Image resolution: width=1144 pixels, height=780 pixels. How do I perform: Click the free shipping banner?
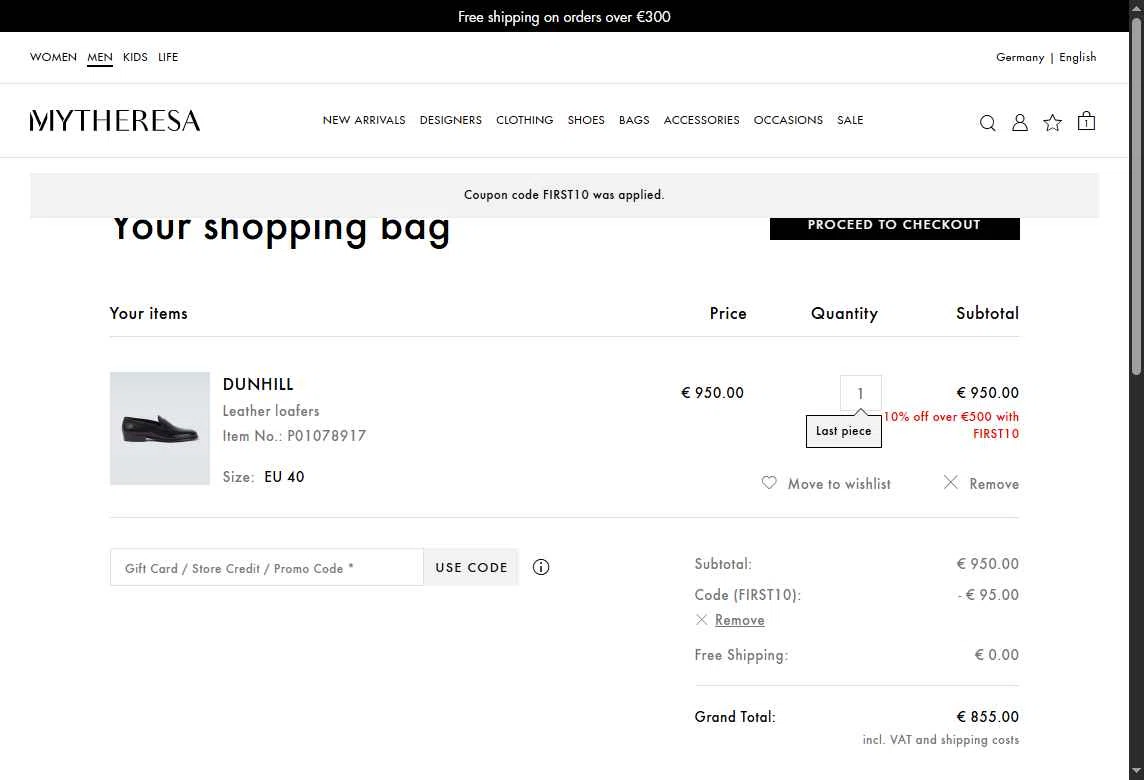point(564,16)
